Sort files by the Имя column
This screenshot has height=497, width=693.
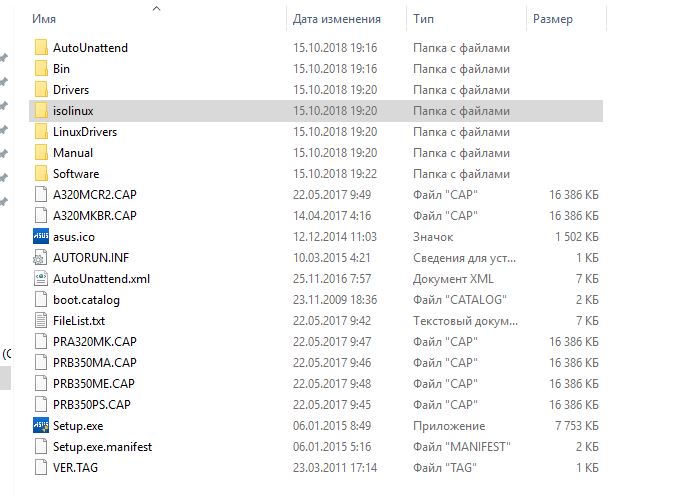coord(43,19)
